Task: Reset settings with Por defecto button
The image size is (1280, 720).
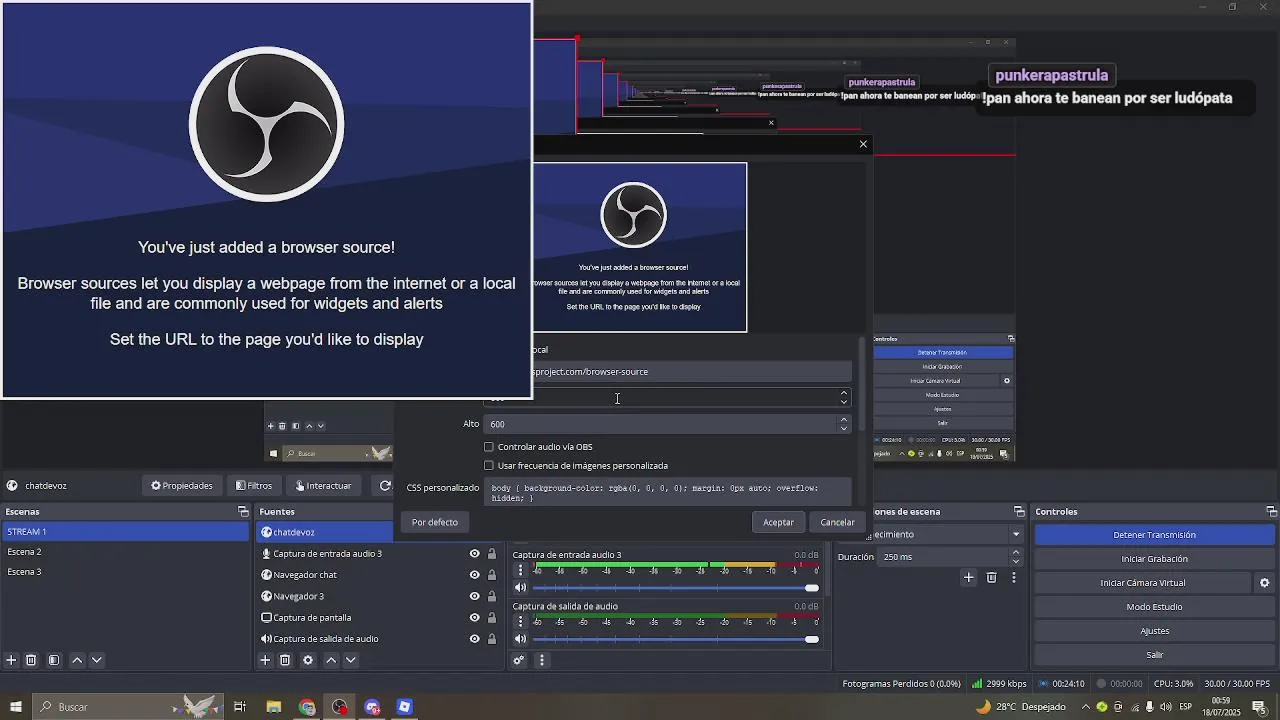Action: tap(435, 522)
